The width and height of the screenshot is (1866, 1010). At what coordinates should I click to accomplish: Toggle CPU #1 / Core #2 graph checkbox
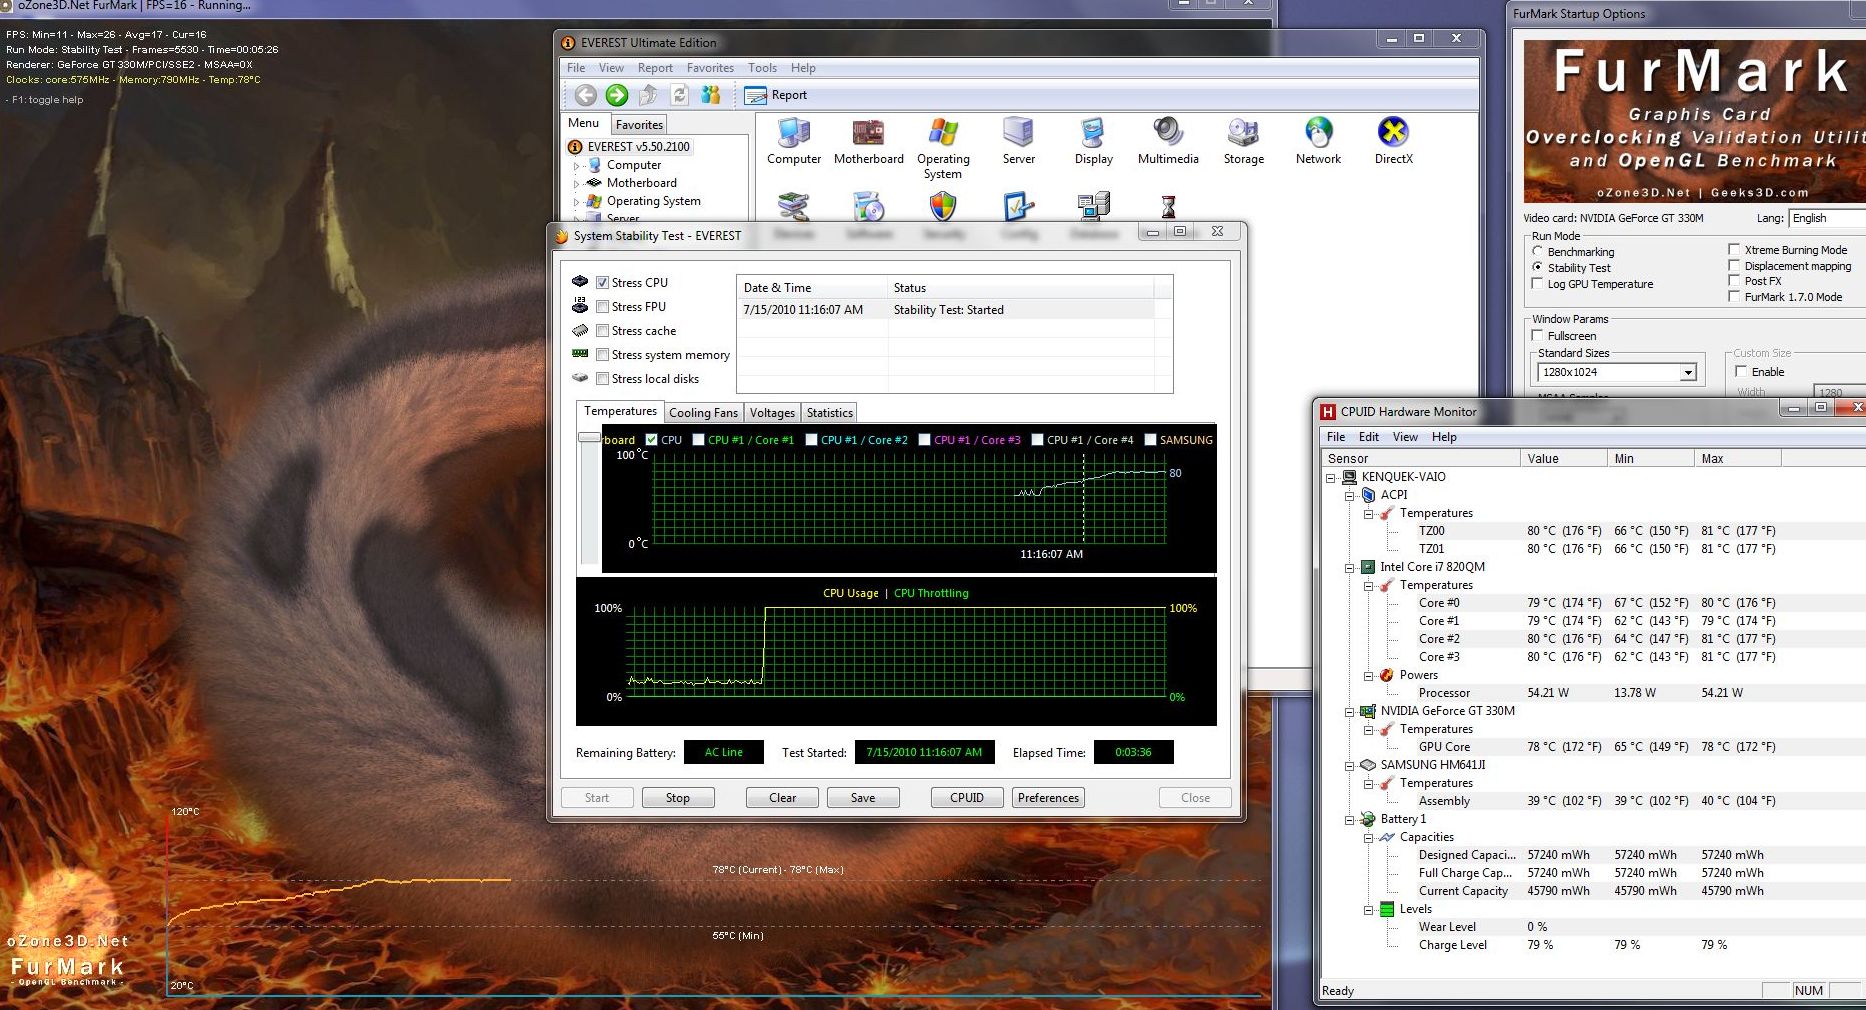coord(812,440)
